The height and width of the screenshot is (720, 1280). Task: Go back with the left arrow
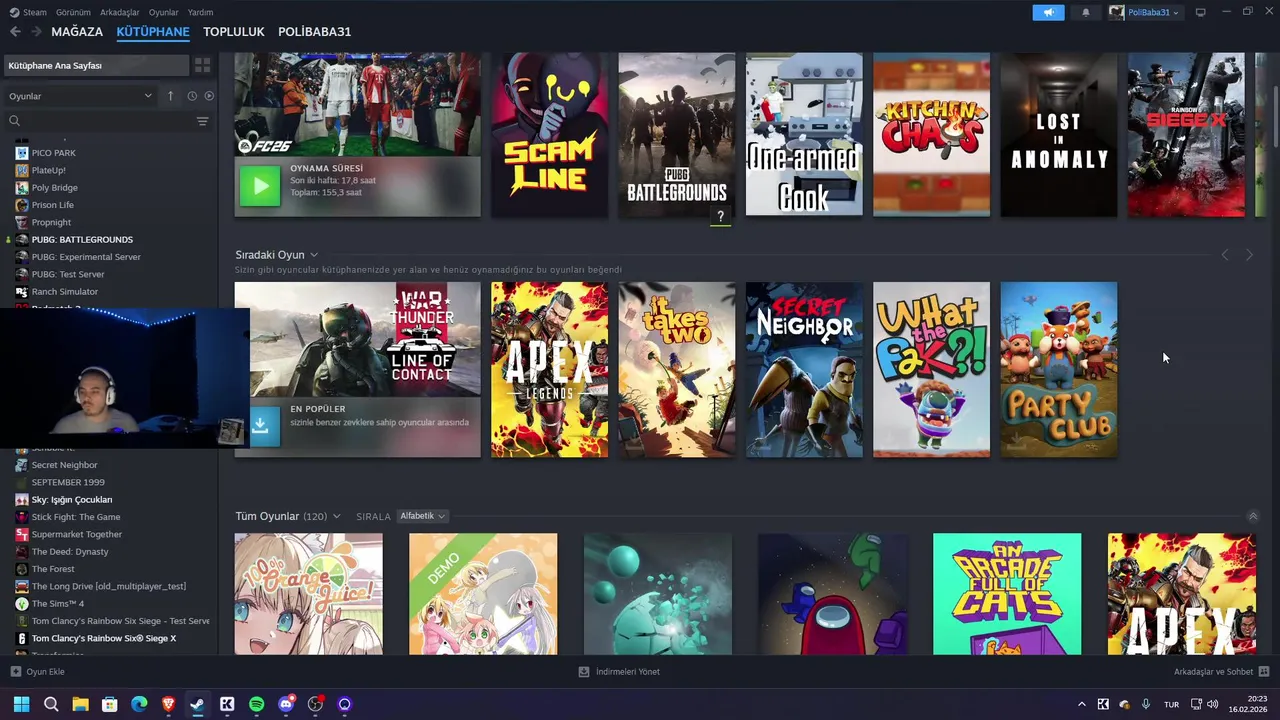click(15, 32)
